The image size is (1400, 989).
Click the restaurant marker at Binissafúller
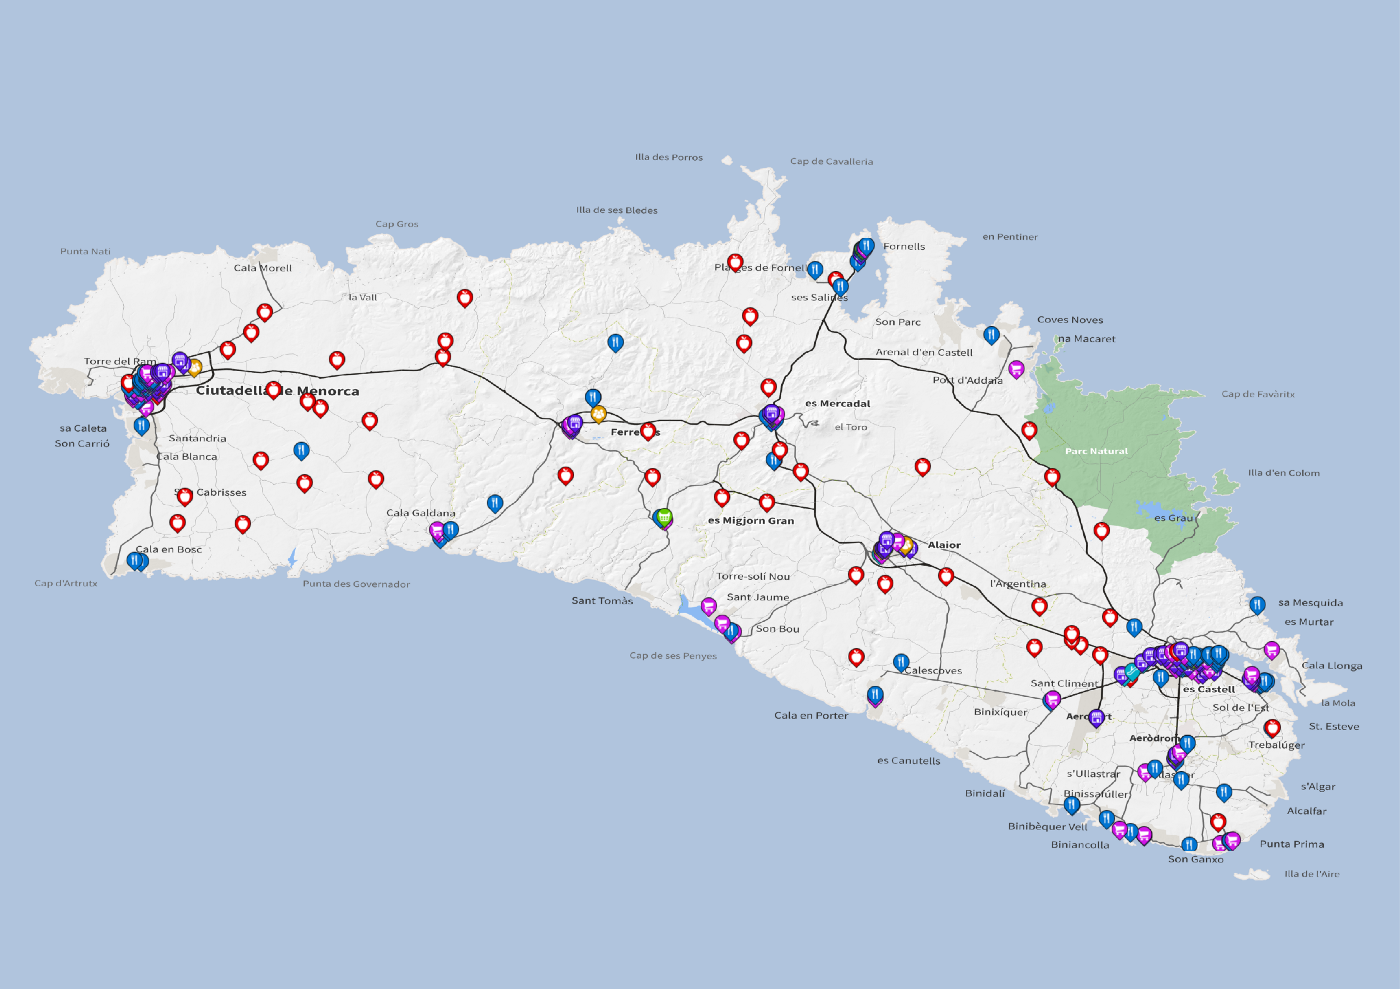[1072, 804]
